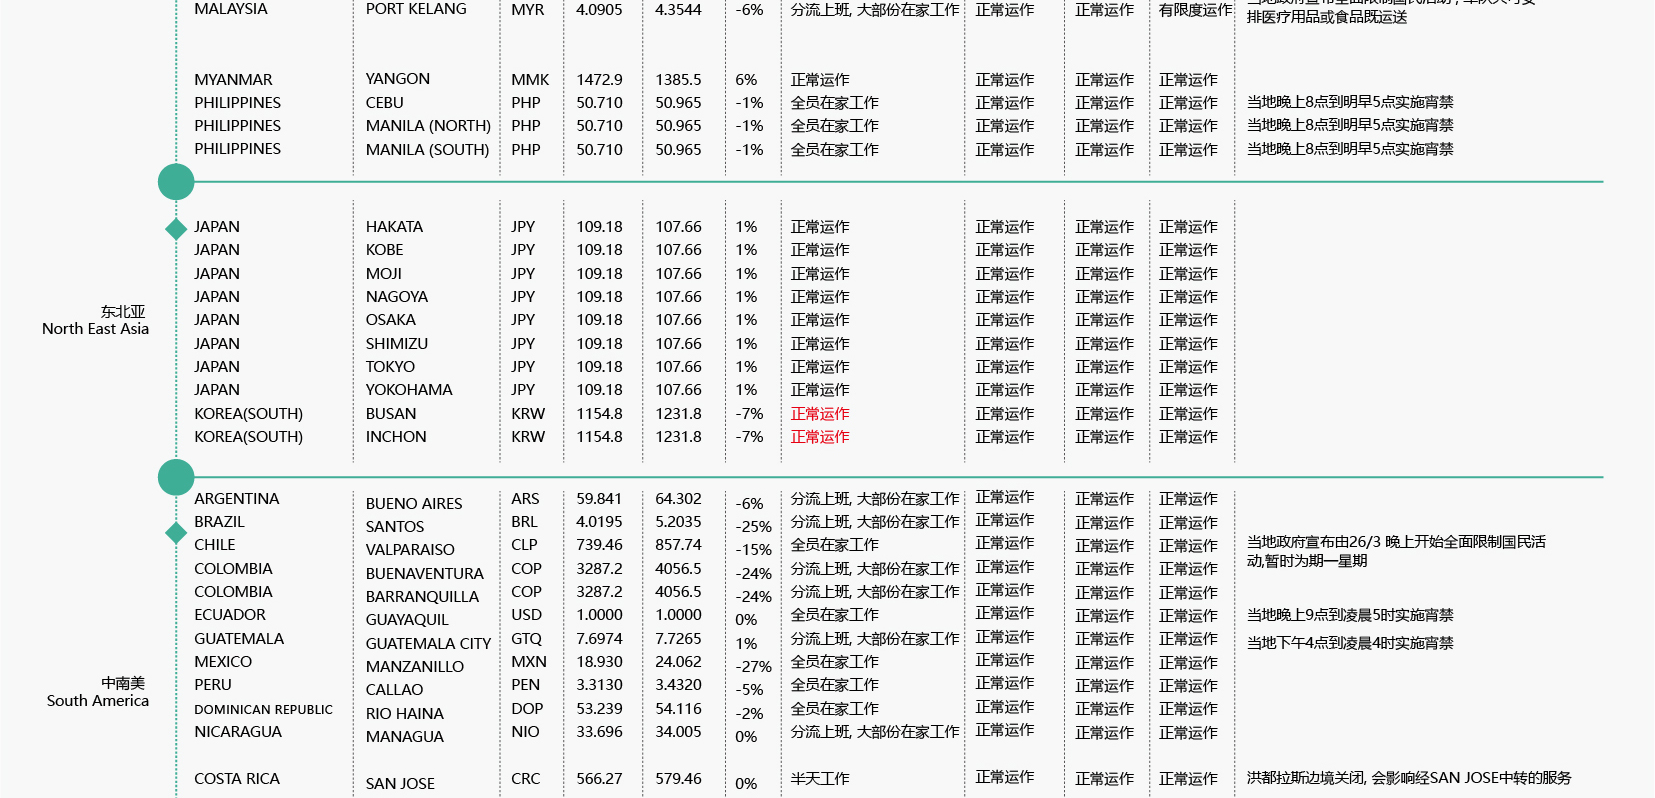1655x798 pixels.
Task: Click the diamond marker beside JAPAN HAKATA row
Action: (x=176, y=229)
